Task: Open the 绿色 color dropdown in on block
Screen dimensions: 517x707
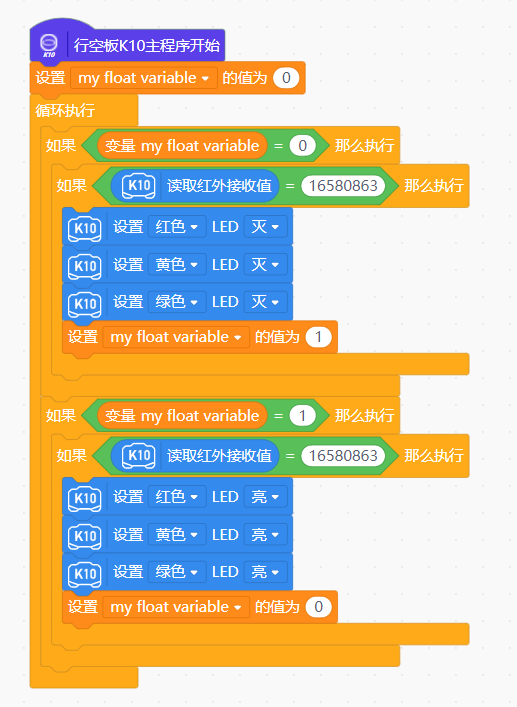Action: click(177, 572)
